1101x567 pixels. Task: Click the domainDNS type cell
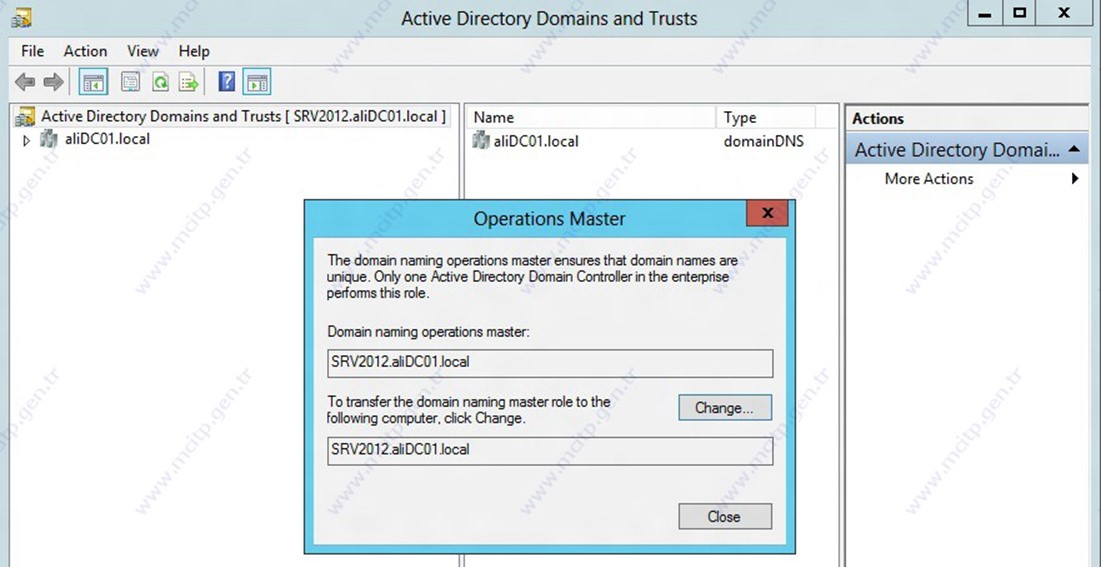tap(763, 141)
